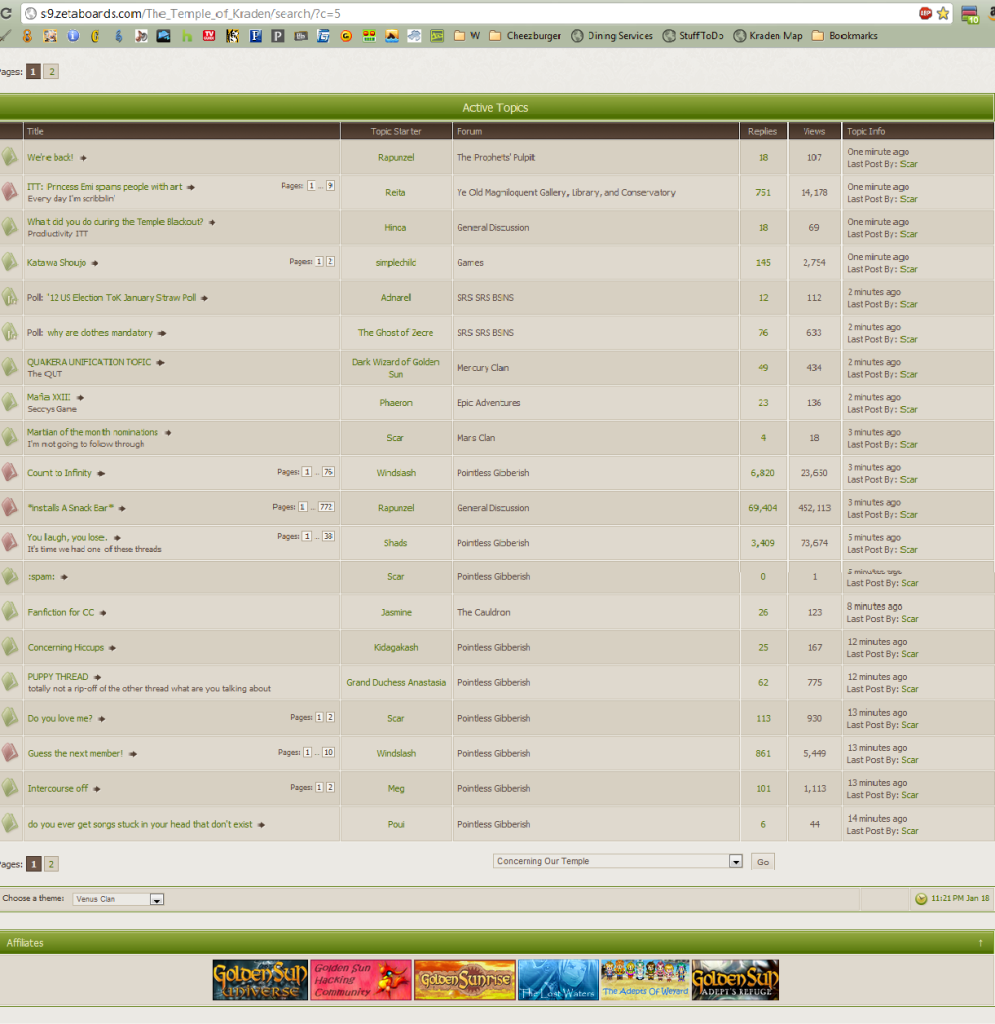Screen dimensions: 995x1024
Task: Open topic starter Rapunzel's profile for 'We're back!'
Action: 396,158
